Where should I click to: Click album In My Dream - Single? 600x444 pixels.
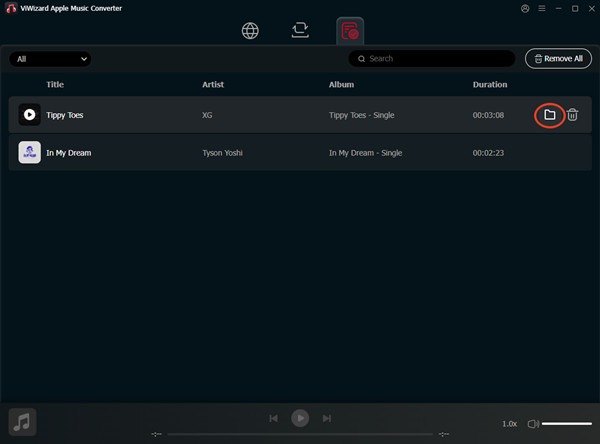point(365,153)
